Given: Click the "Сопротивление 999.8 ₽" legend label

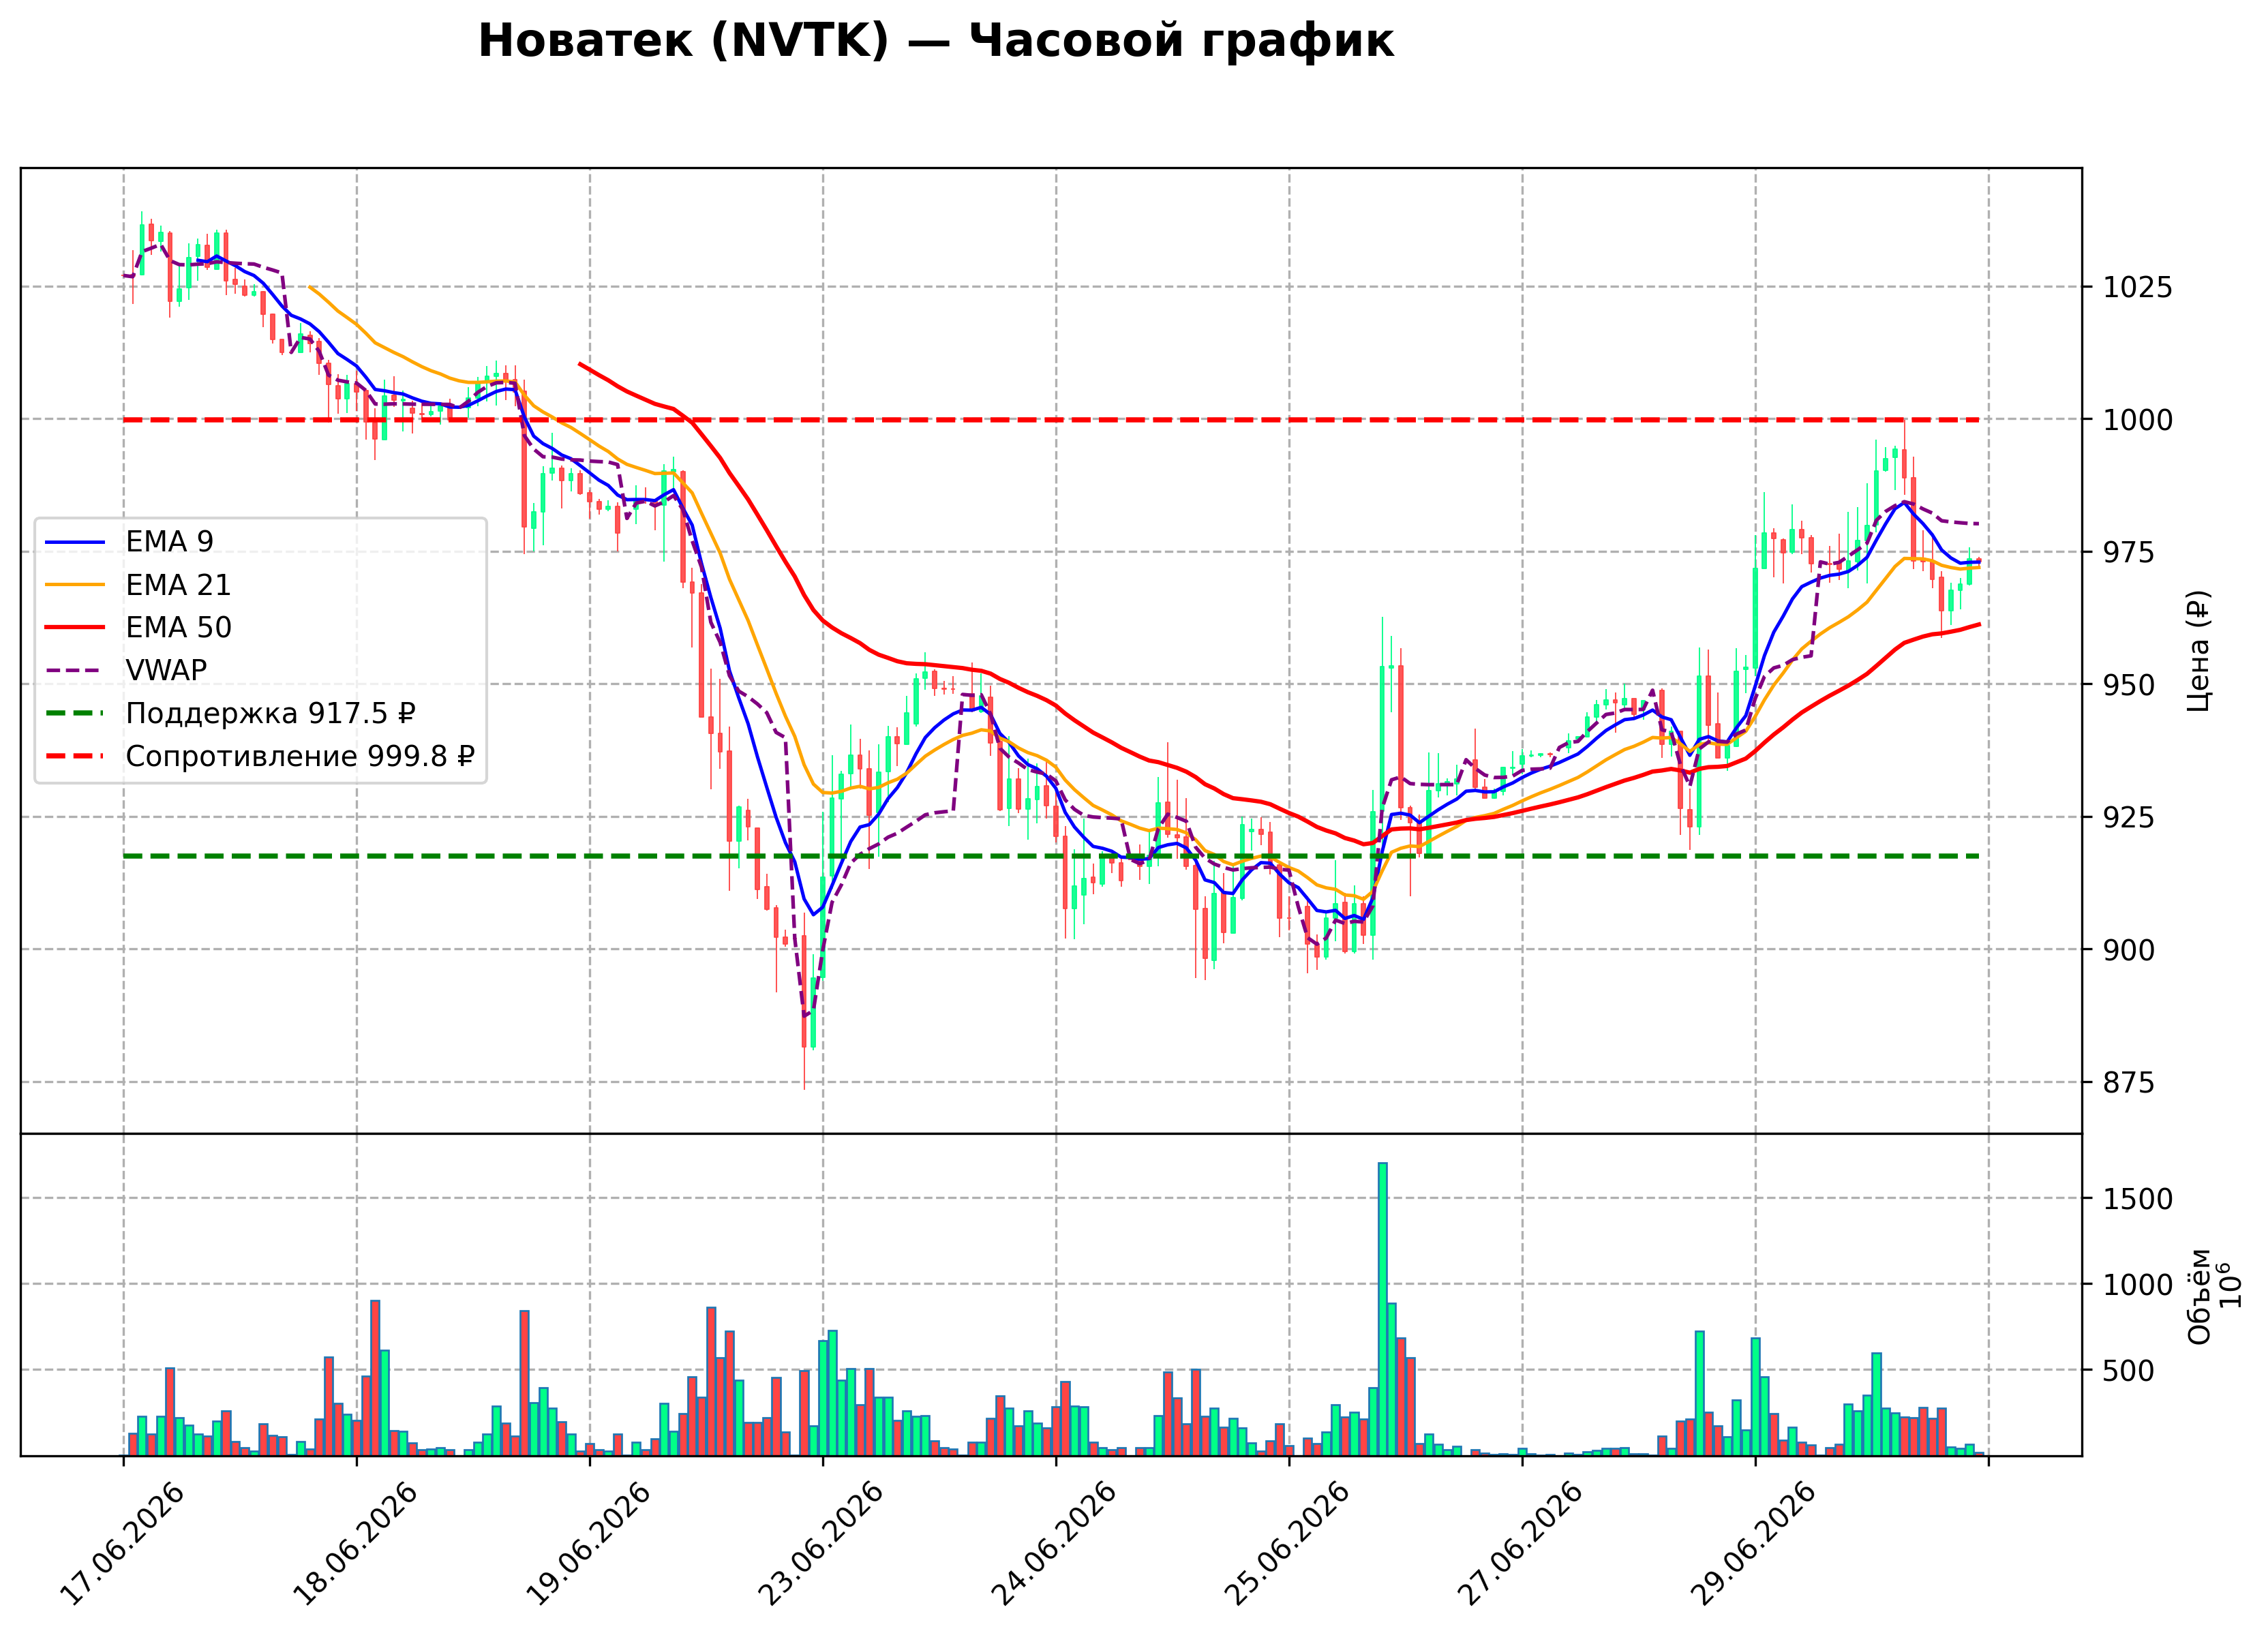Looking at the screenshot, I should click(x=300, y=757).
